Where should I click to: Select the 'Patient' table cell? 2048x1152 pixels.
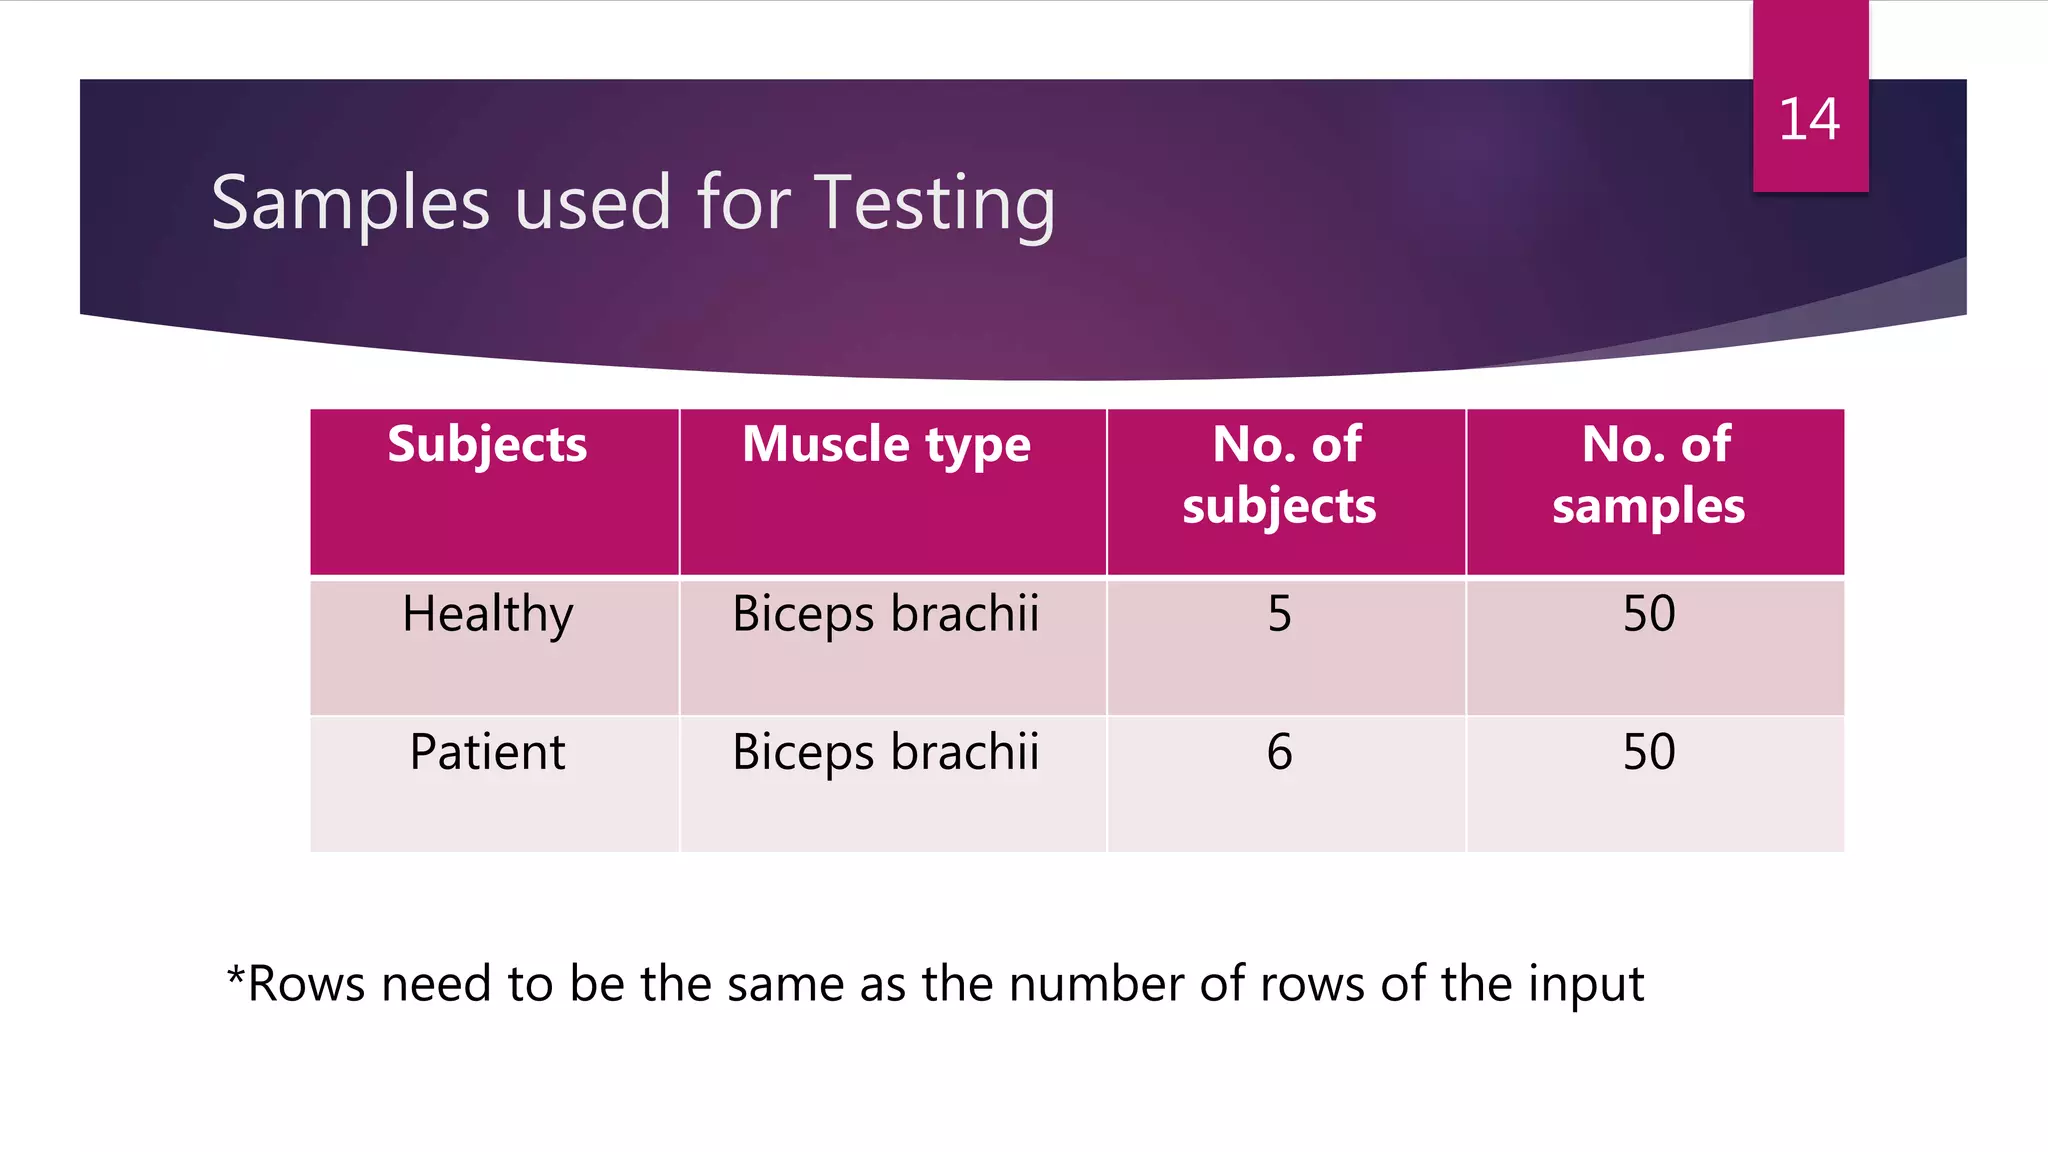[488, 752]
